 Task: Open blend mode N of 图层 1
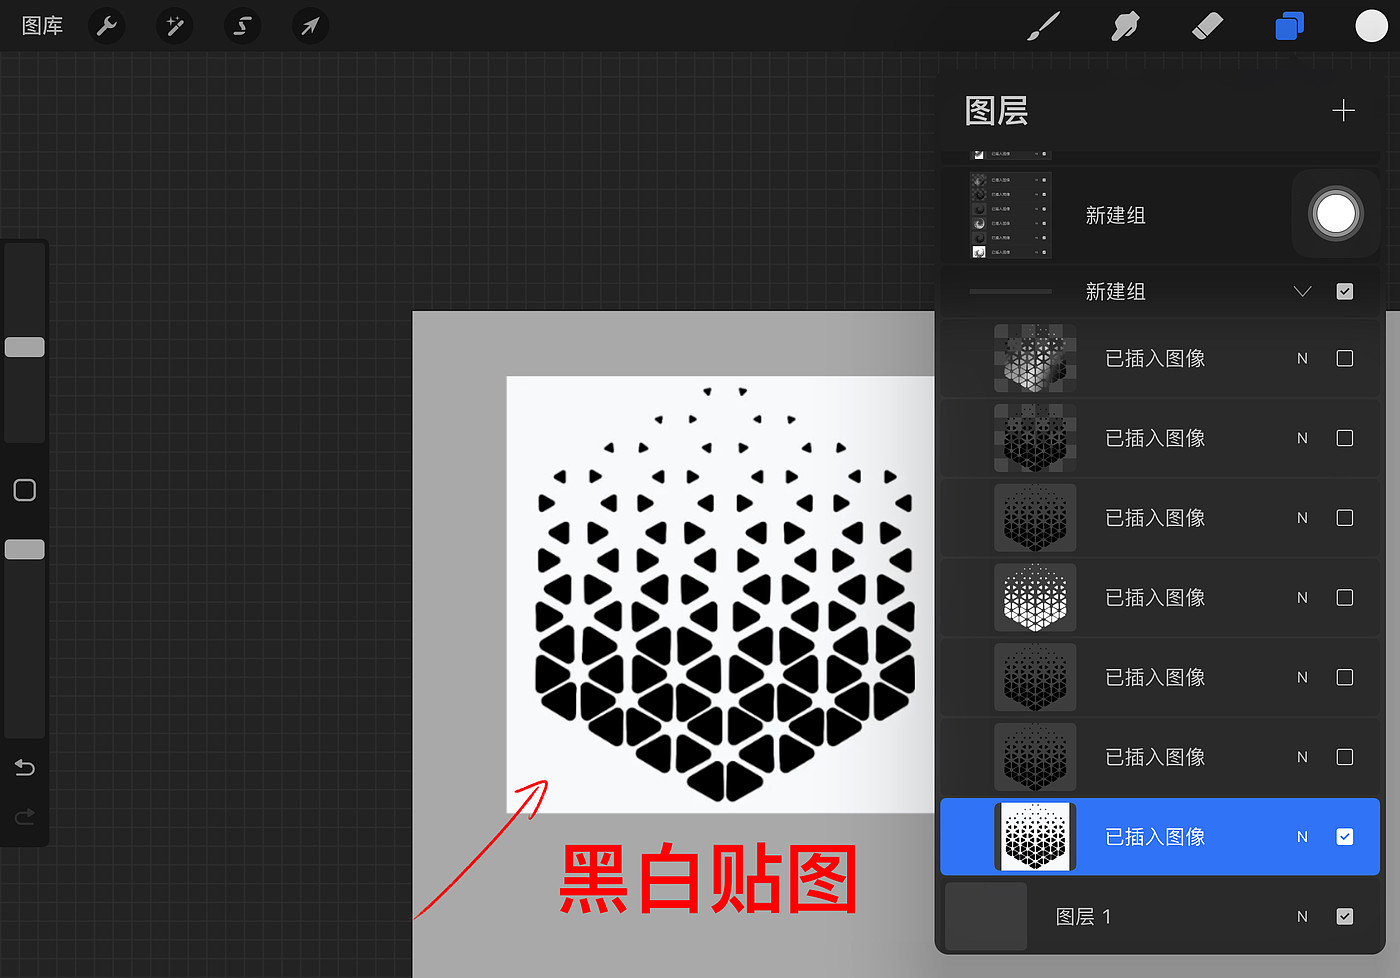(1302, 916)
